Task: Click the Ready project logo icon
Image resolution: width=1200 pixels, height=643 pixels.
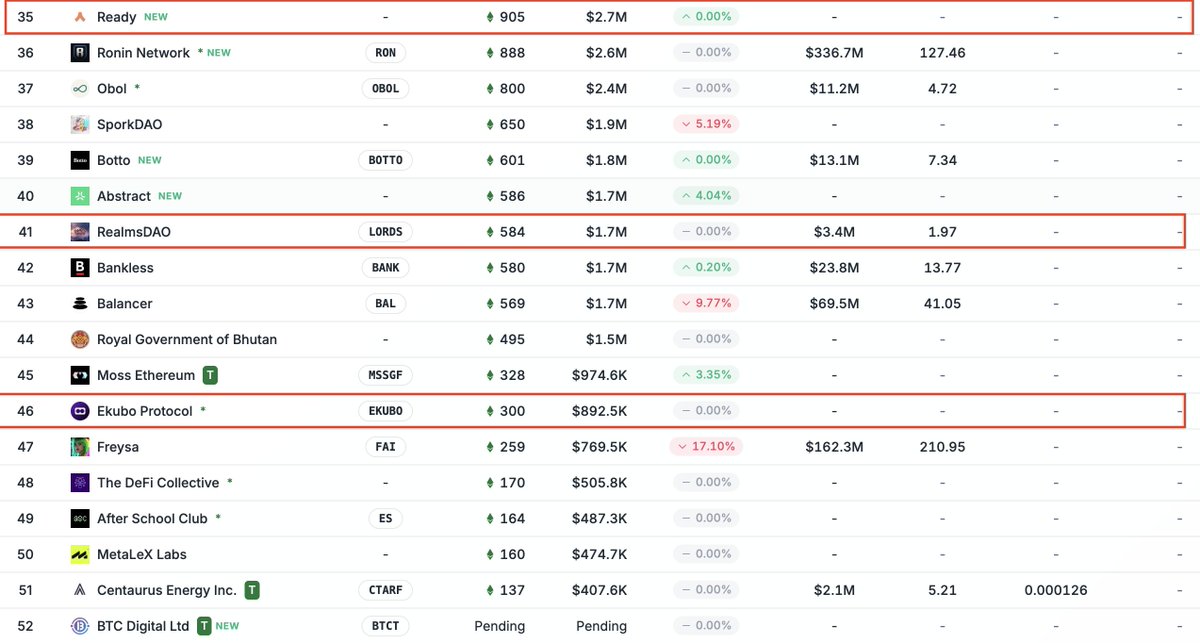Action: 80,17
